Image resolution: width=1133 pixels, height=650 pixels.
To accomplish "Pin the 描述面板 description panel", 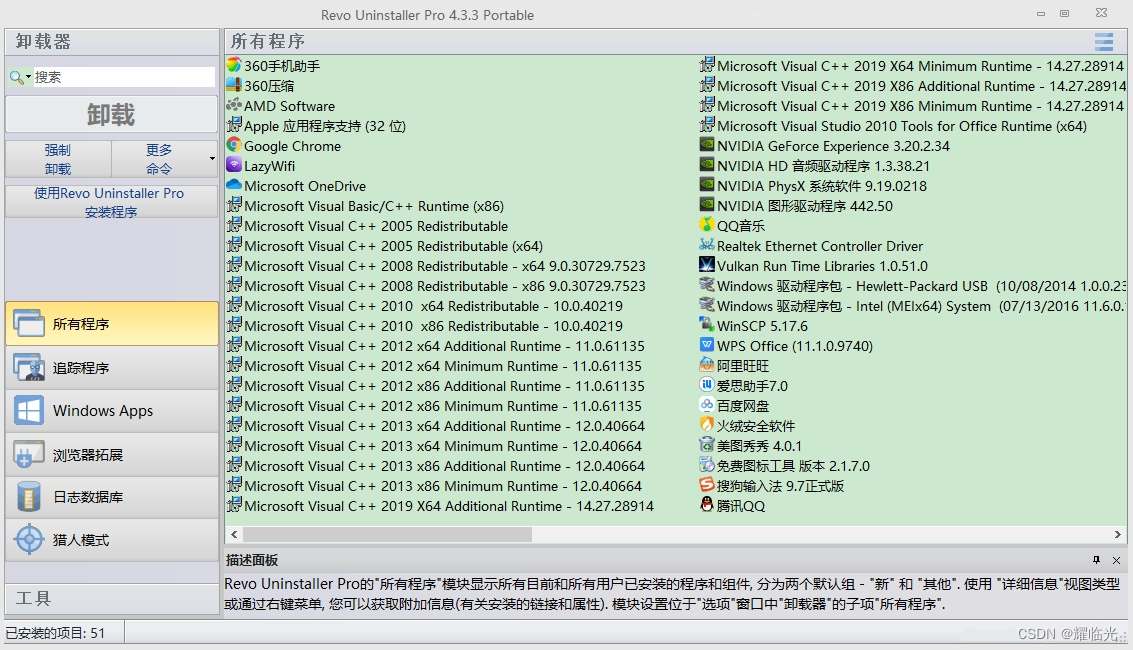I will tap(1096, 560).
